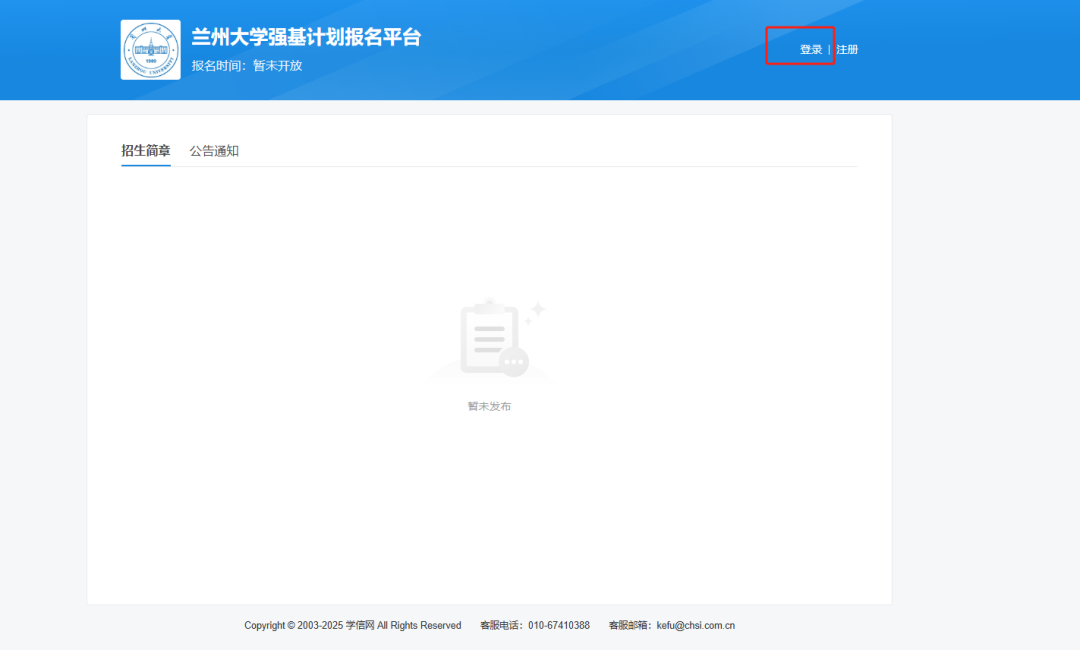Click the 暂未发布 placeholder text
Screen dimensions: 1080x650
489,406
